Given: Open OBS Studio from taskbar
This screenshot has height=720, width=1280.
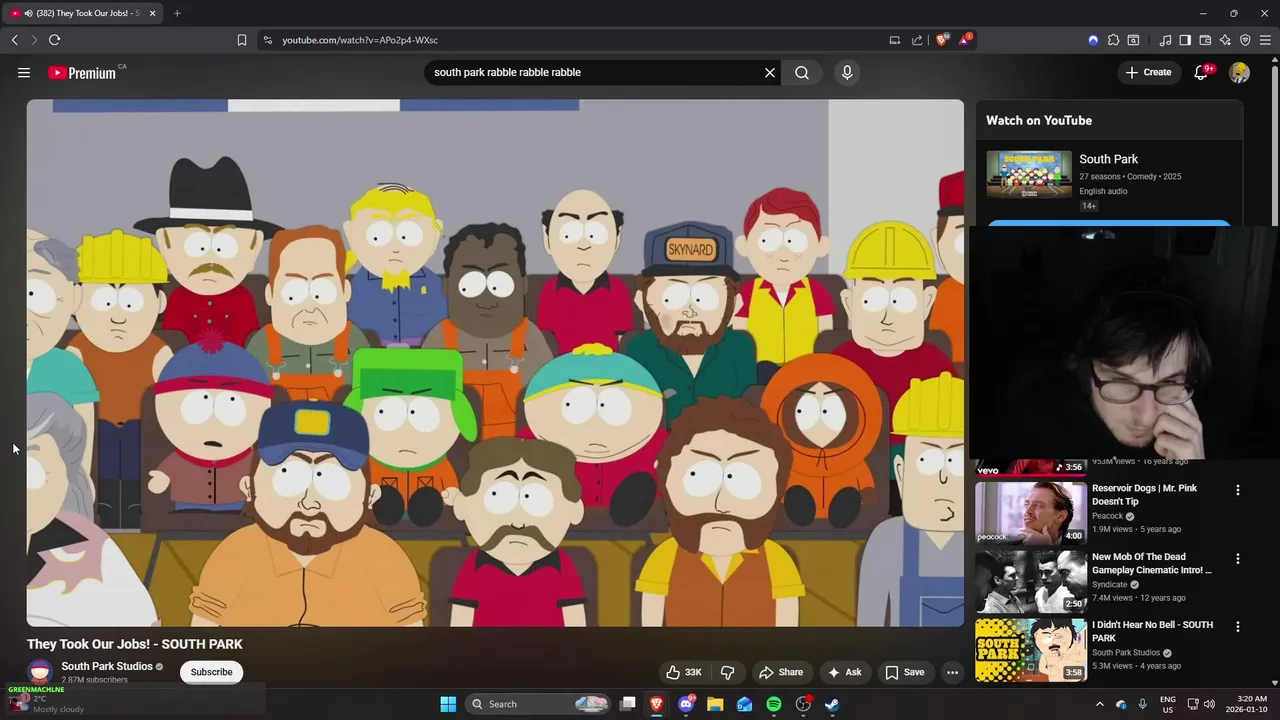Looking at the screenshot, I should pos(803,704).
